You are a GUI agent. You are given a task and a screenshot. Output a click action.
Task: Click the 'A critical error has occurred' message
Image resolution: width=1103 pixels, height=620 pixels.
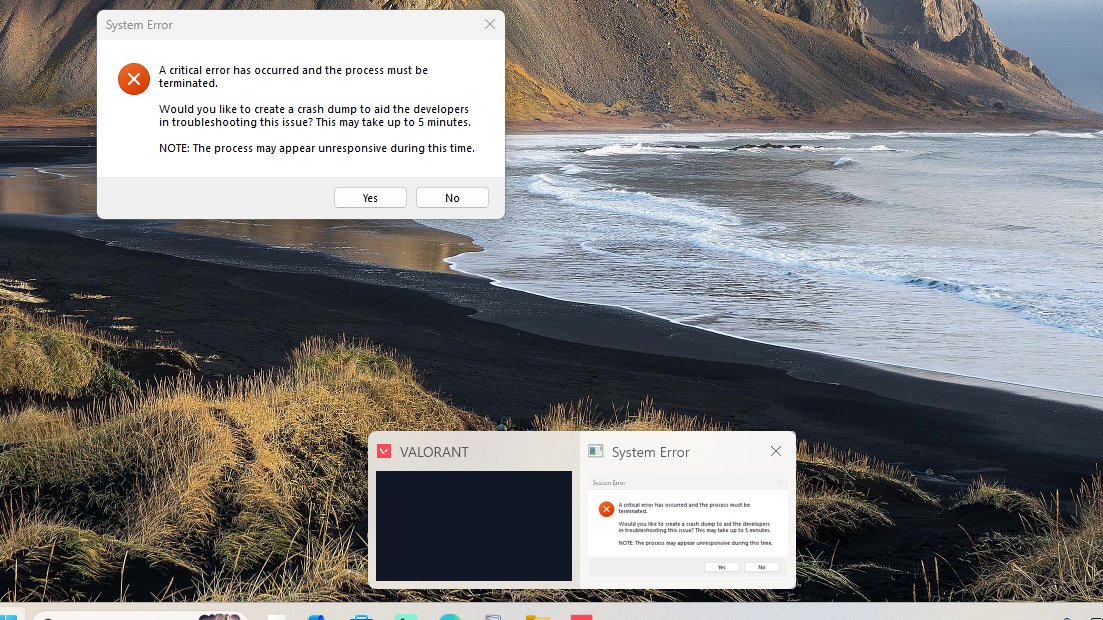tap(293, 76)
